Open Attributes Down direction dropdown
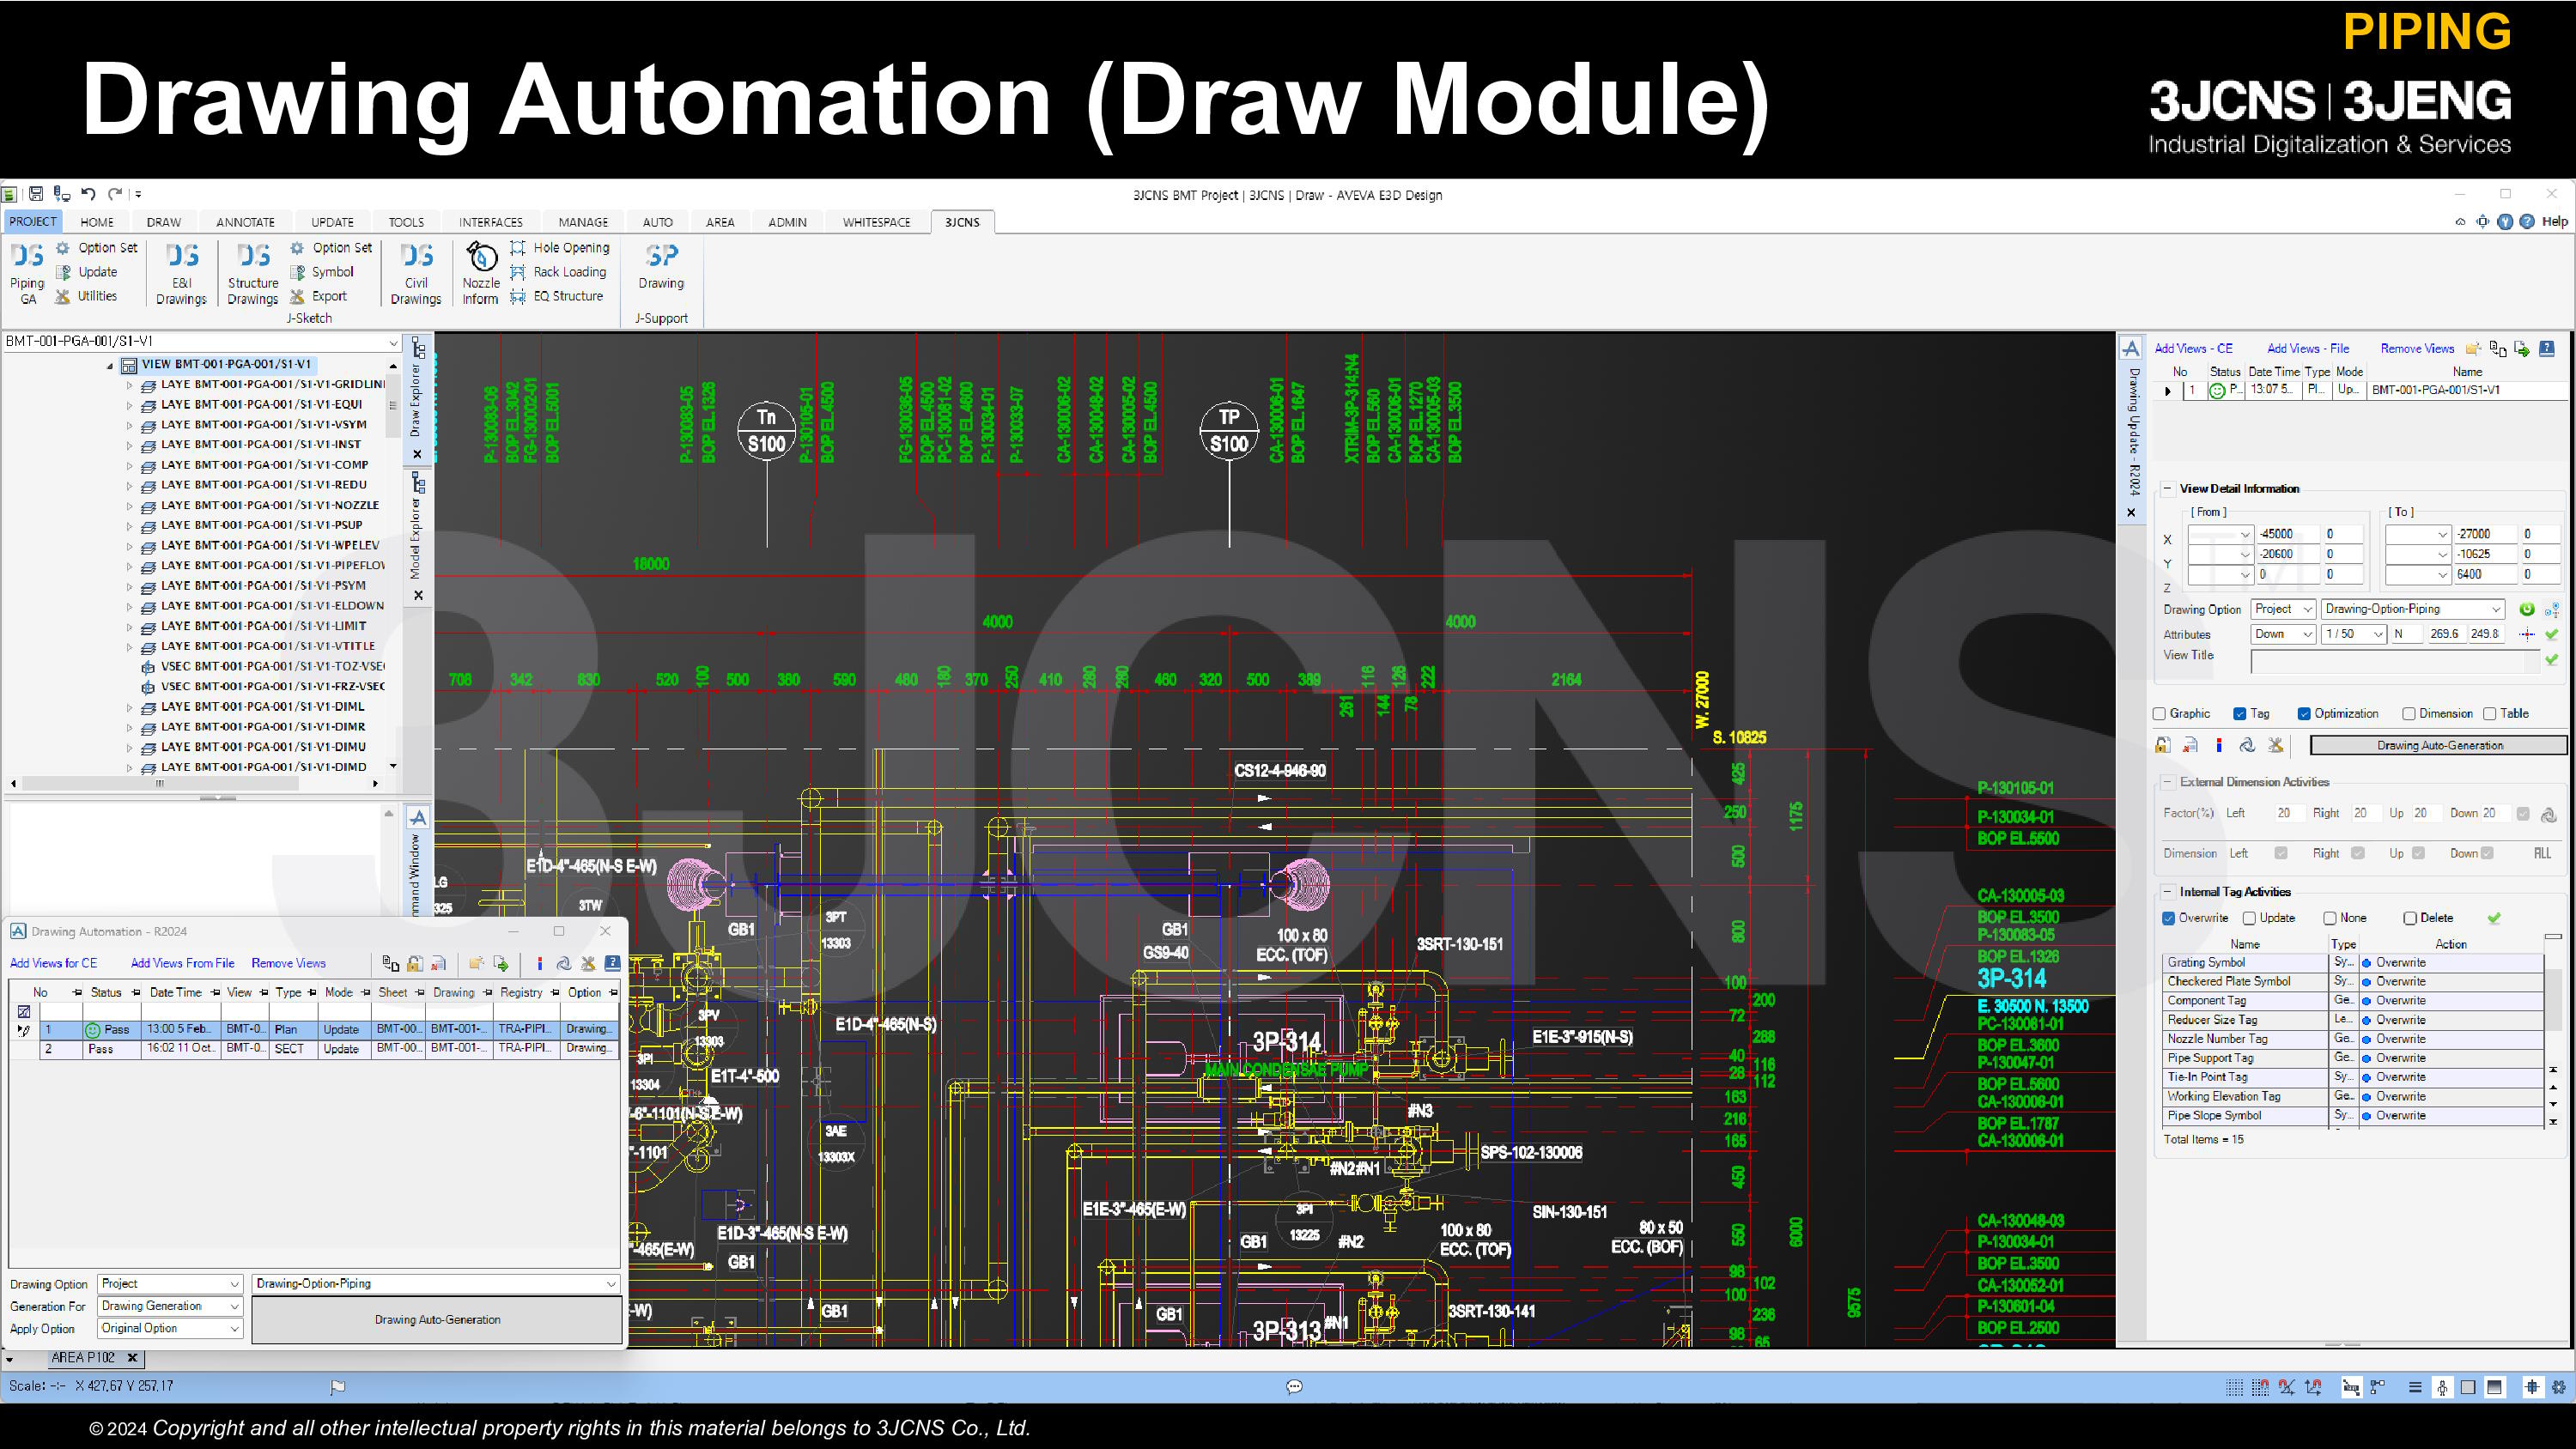Image resolution: width=2576 pixels, height=1449 pixels. (2283, 634)
